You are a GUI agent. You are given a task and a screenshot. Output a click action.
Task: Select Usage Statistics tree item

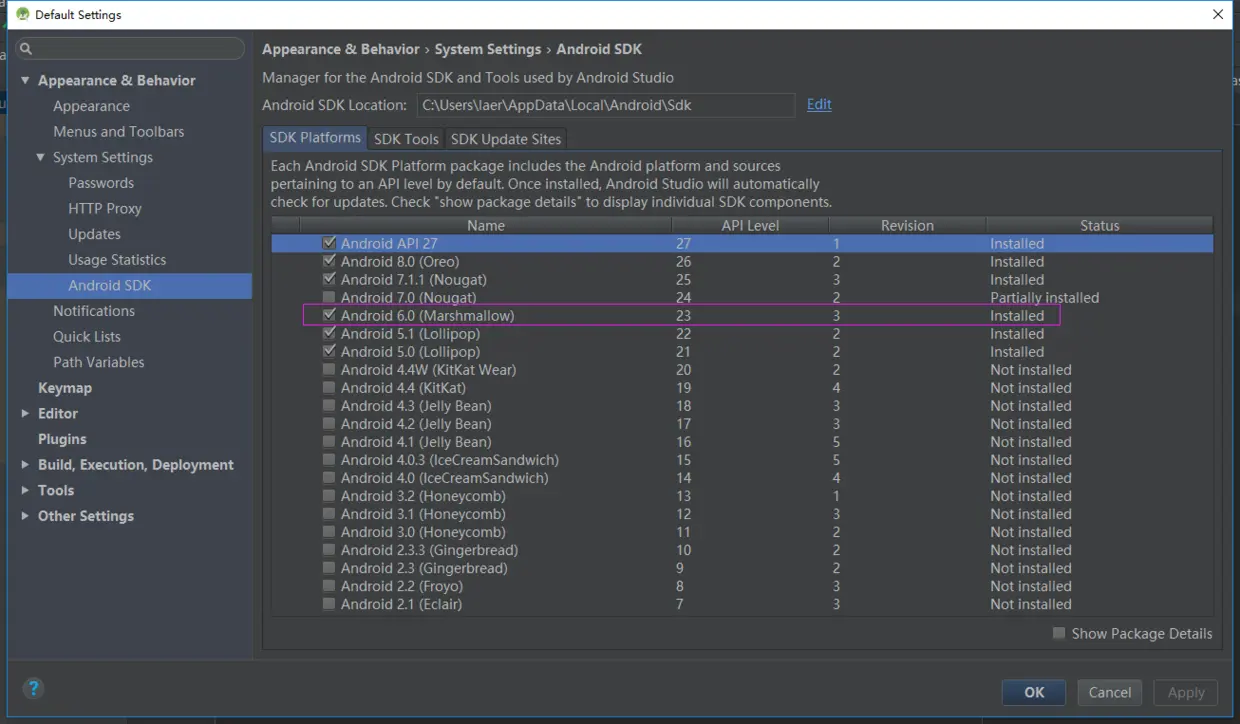pos(117,259)
